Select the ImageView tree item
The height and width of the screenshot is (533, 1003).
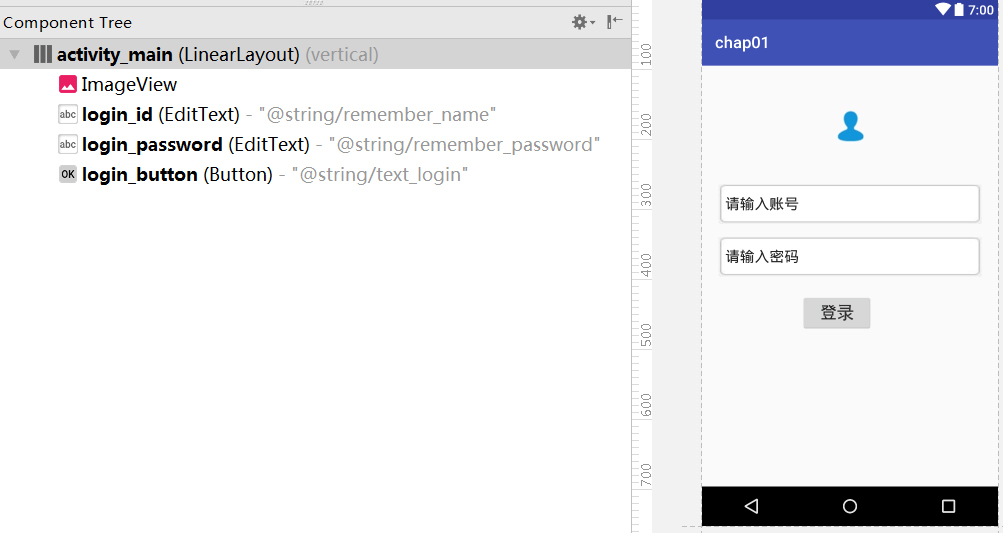[x=129, y=85]
